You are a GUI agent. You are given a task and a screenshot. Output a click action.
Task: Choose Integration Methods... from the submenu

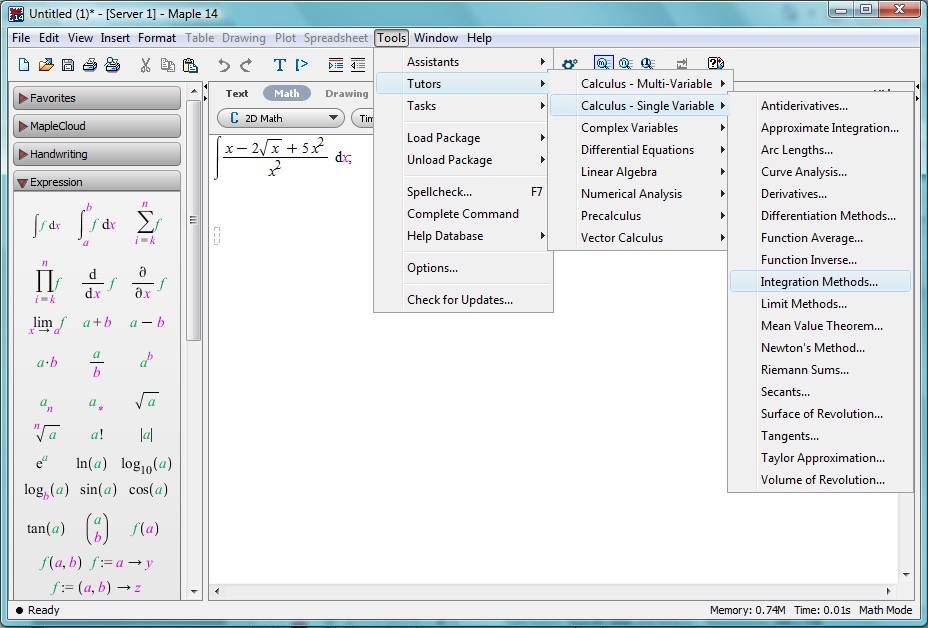tap(819, 282)
